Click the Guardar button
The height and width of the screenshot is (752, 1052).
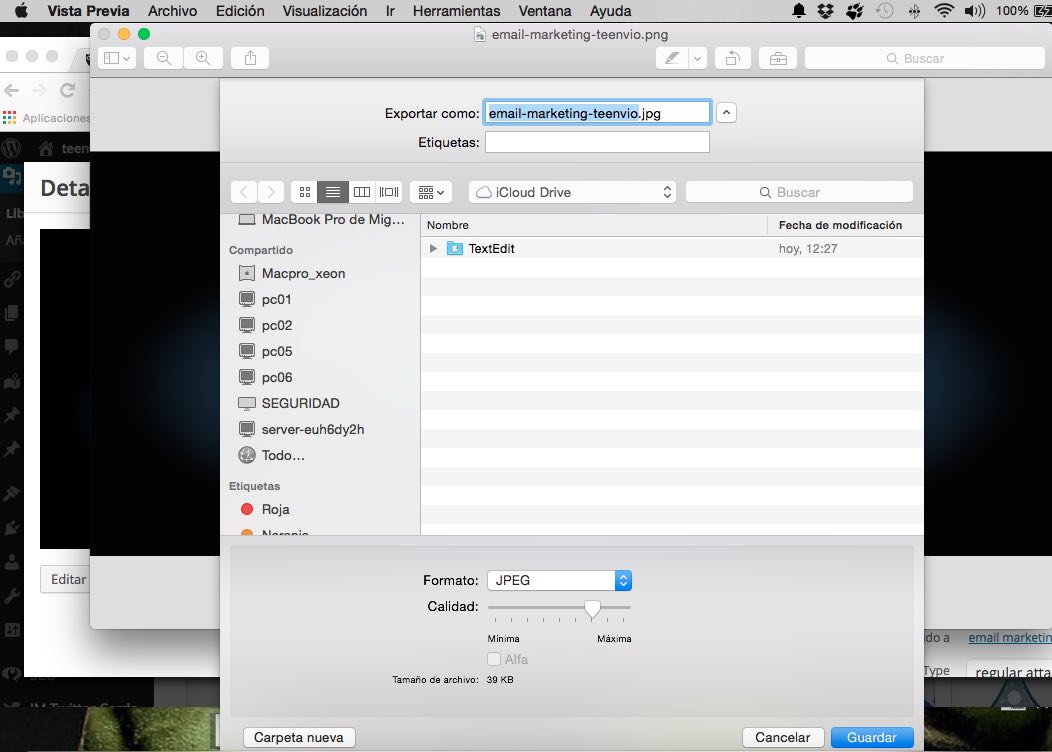click(871, 736)
